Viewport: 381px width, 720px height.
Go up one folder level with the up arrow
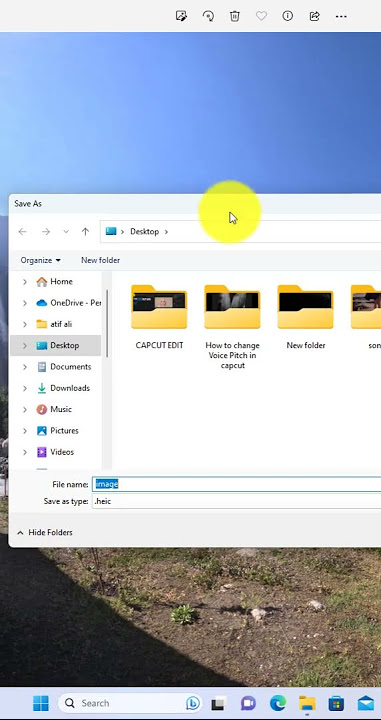(x=85, y=231)
